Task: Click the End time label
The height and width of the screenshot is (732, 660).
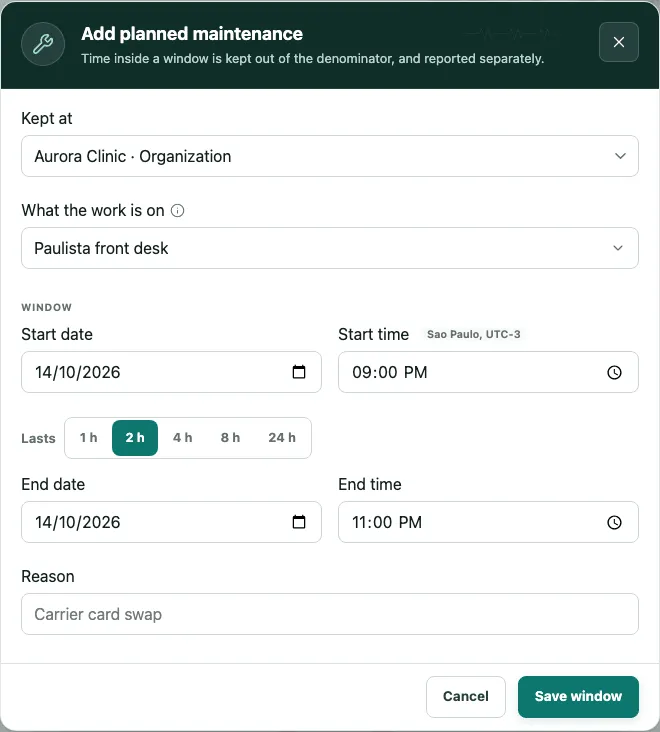Action: 370,484
